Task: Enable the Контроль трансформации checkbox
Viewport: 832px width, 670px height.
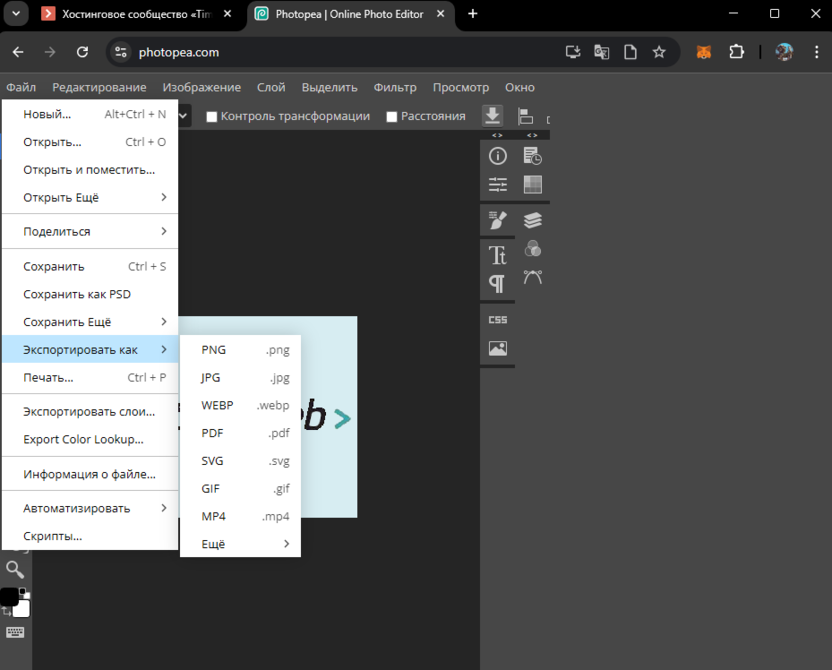Action: click(x=212, y=117)
